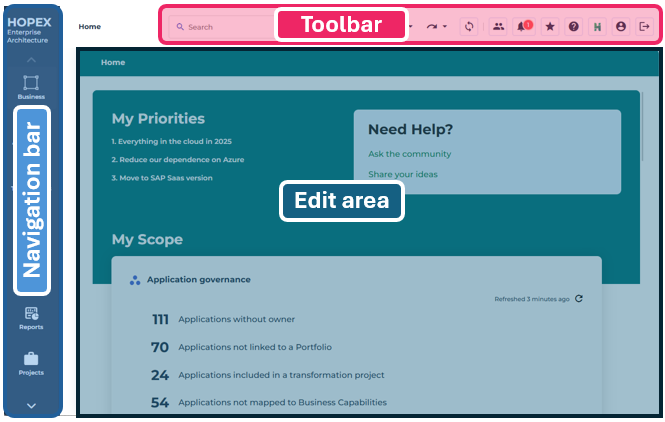Click the number 111 count
This screenshot has height=422, width=665.
[x=160, y=319]
